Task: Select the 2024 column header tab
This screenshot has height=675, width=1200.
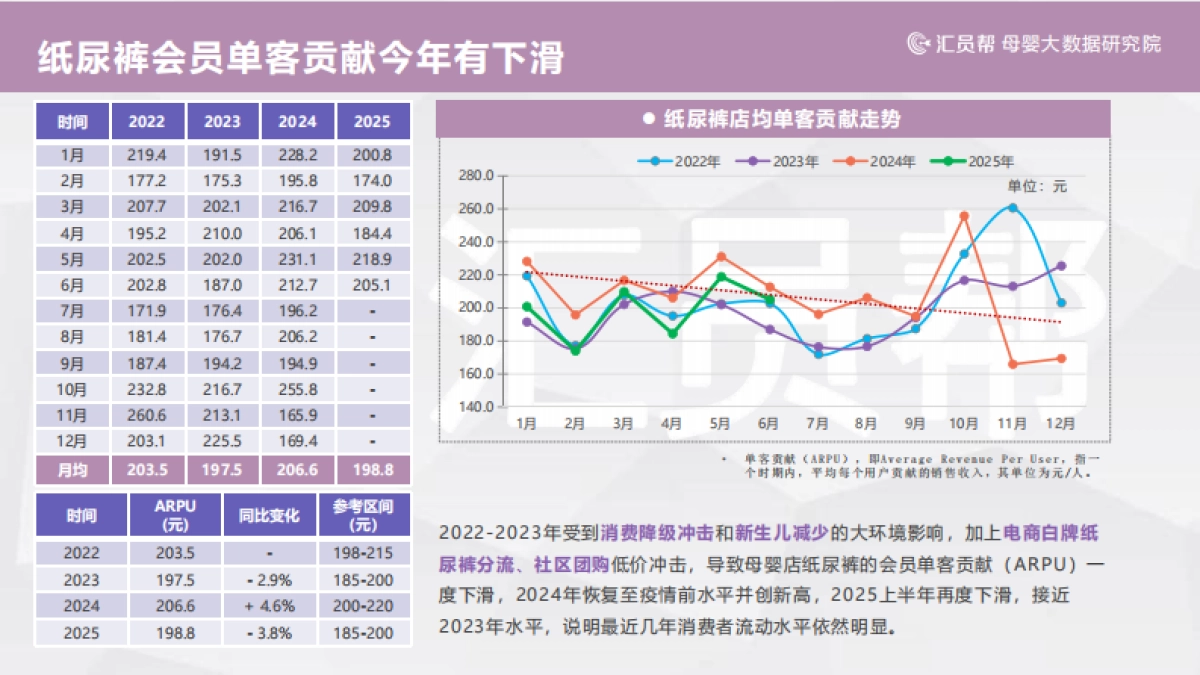Action: (297, 120)
